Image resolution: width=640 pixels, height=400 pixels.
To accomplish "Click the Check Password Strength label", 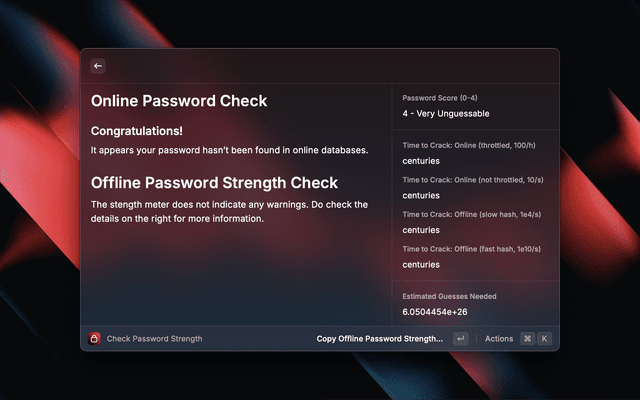I will (x=154, y=338).
